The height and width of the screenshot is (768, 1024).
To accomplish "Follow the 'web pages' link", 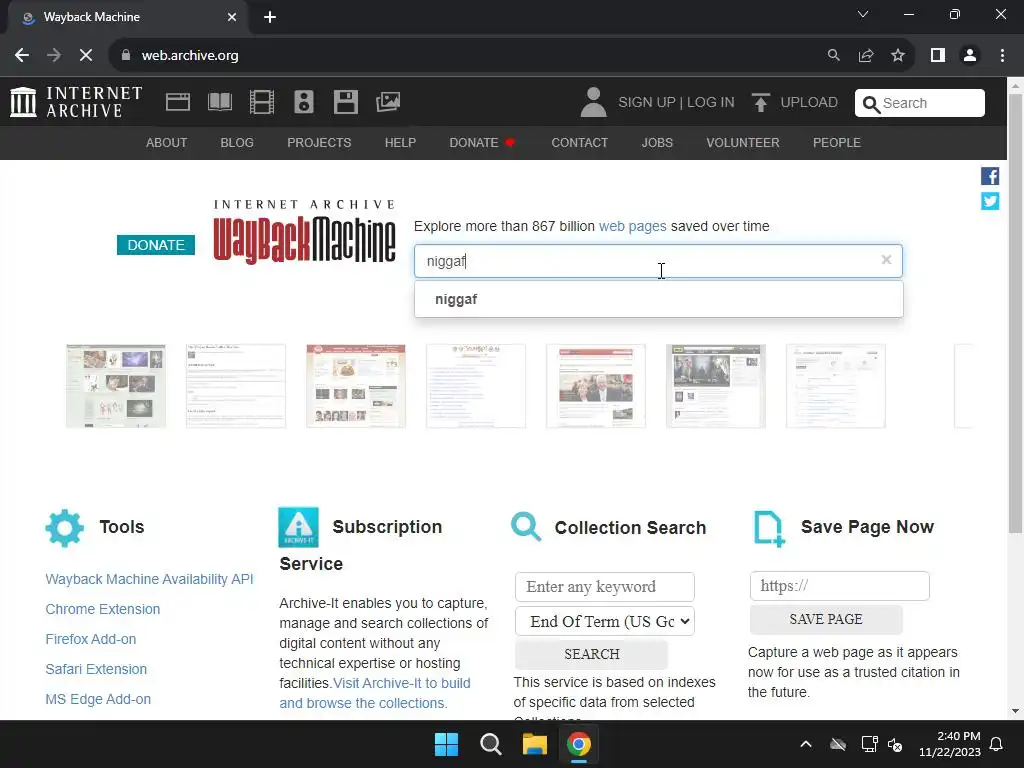I will point(632,226).
